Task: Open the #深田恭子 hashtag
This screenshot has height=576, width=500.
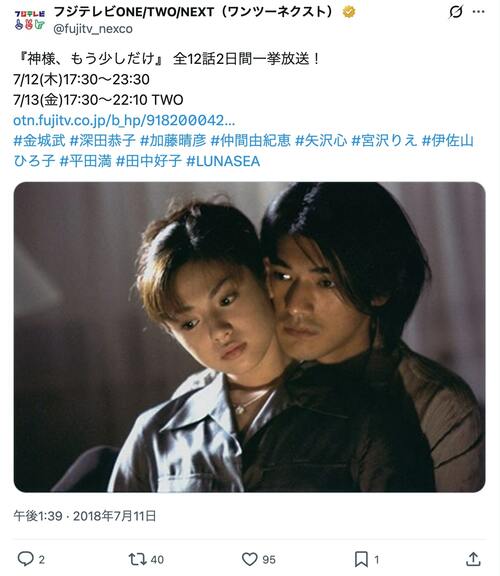Action: click(102, 140)
